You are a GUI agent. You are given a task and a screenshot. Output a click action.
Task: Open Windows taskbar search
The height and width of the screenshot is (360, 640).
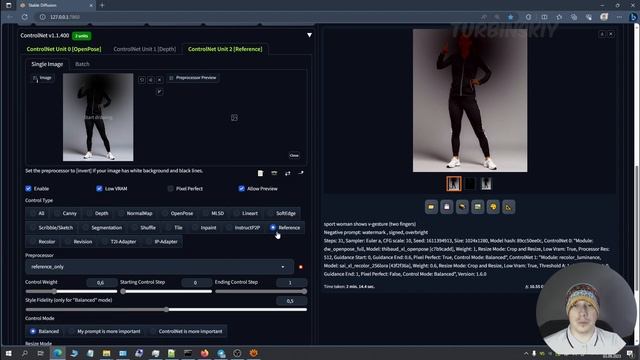pos(24,353)
